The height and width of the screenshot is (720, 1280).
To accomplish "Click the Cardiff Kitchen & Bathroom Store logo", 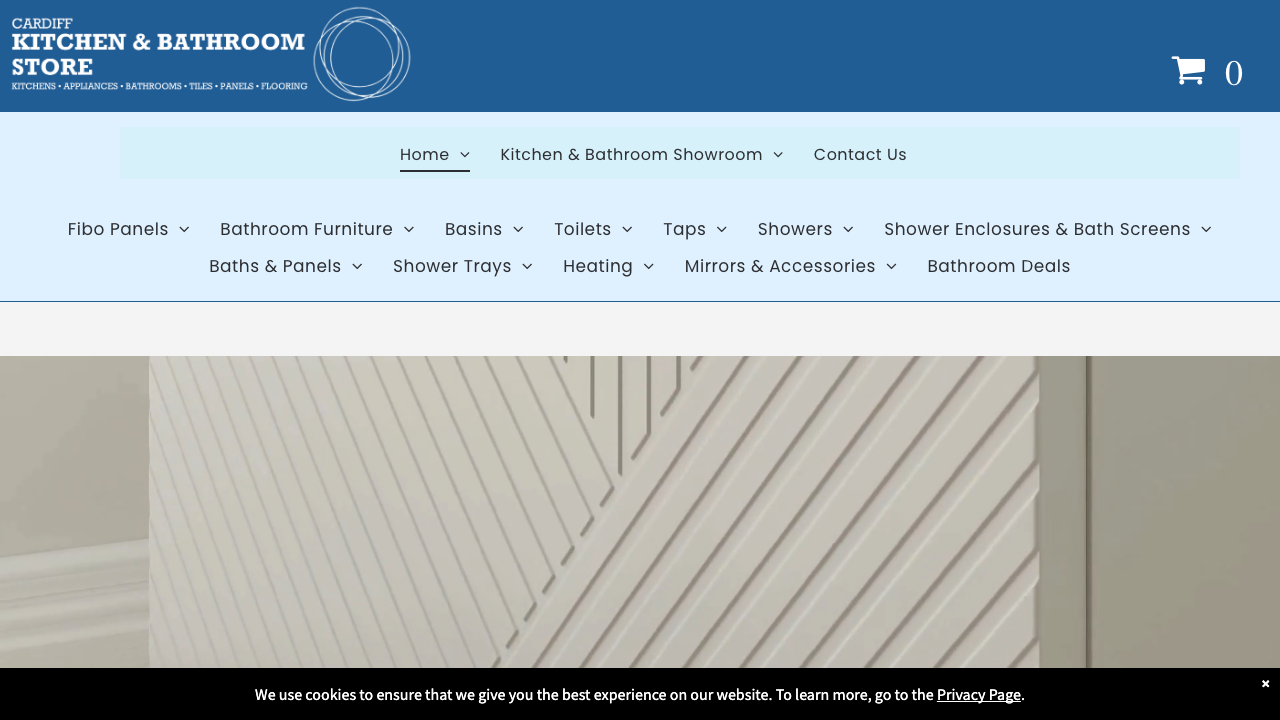I will [x=210, y=54].
